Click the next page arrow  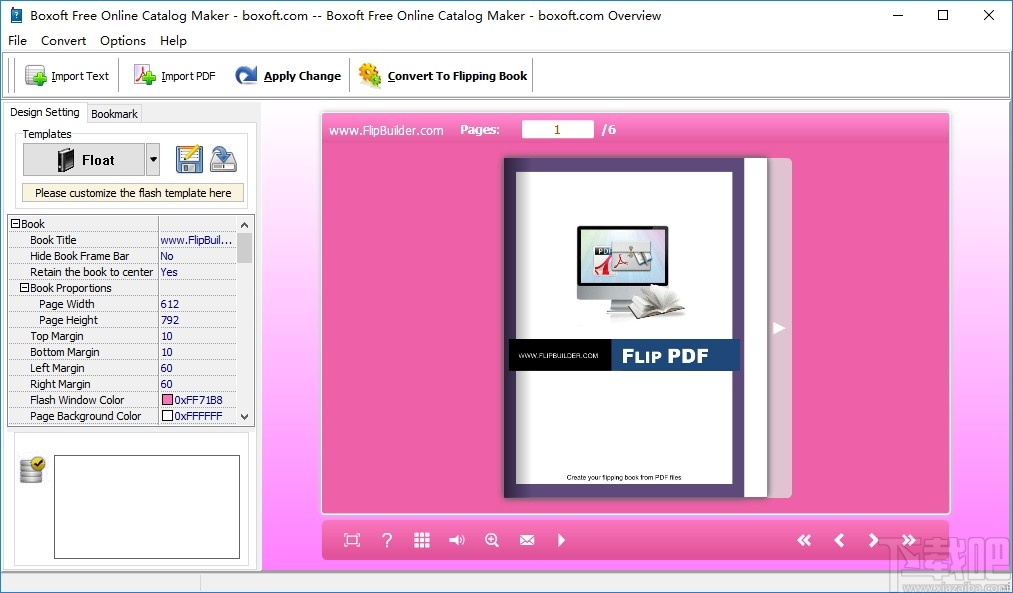[874, 540]
